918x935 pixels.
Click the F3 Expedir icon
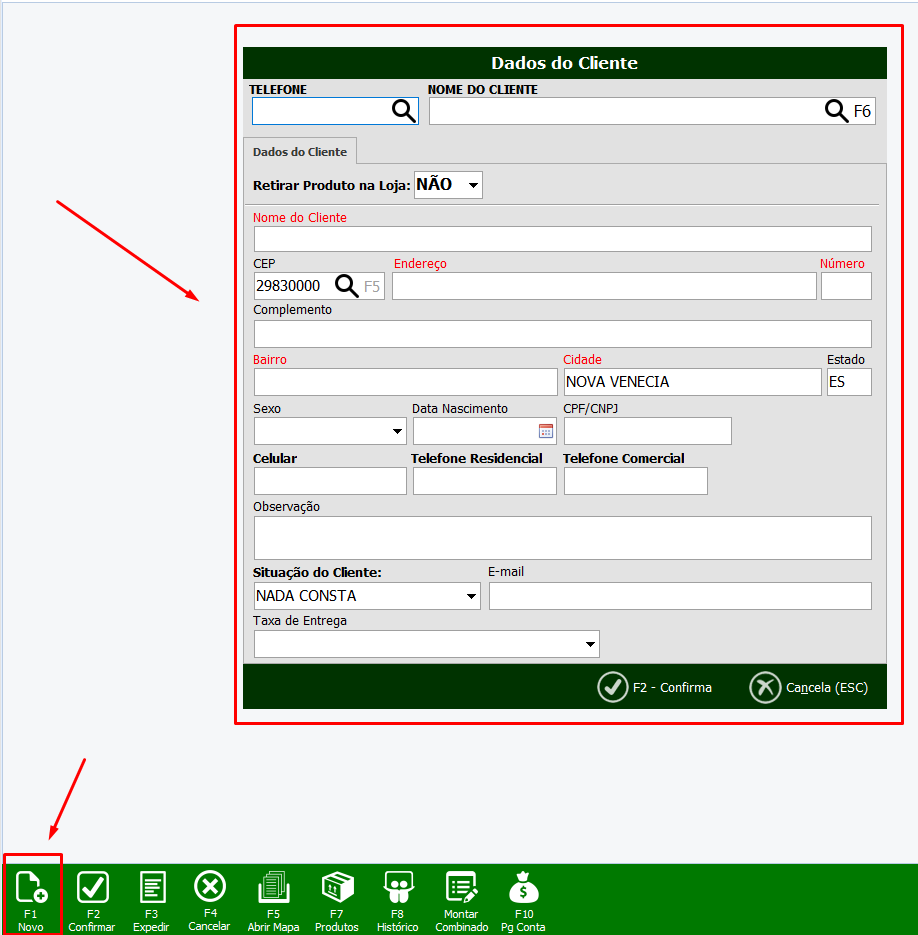(x=152, y=888)
